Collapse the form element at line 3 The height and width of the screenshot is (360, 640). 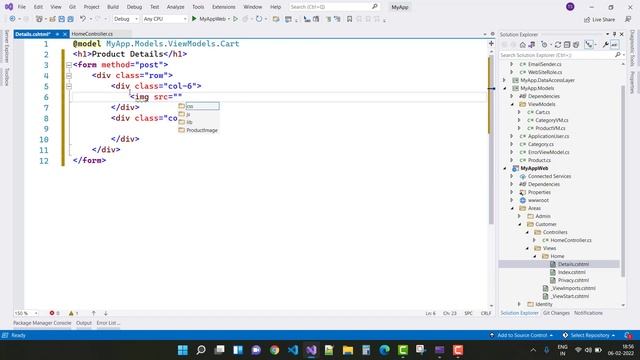coord(69,65)
